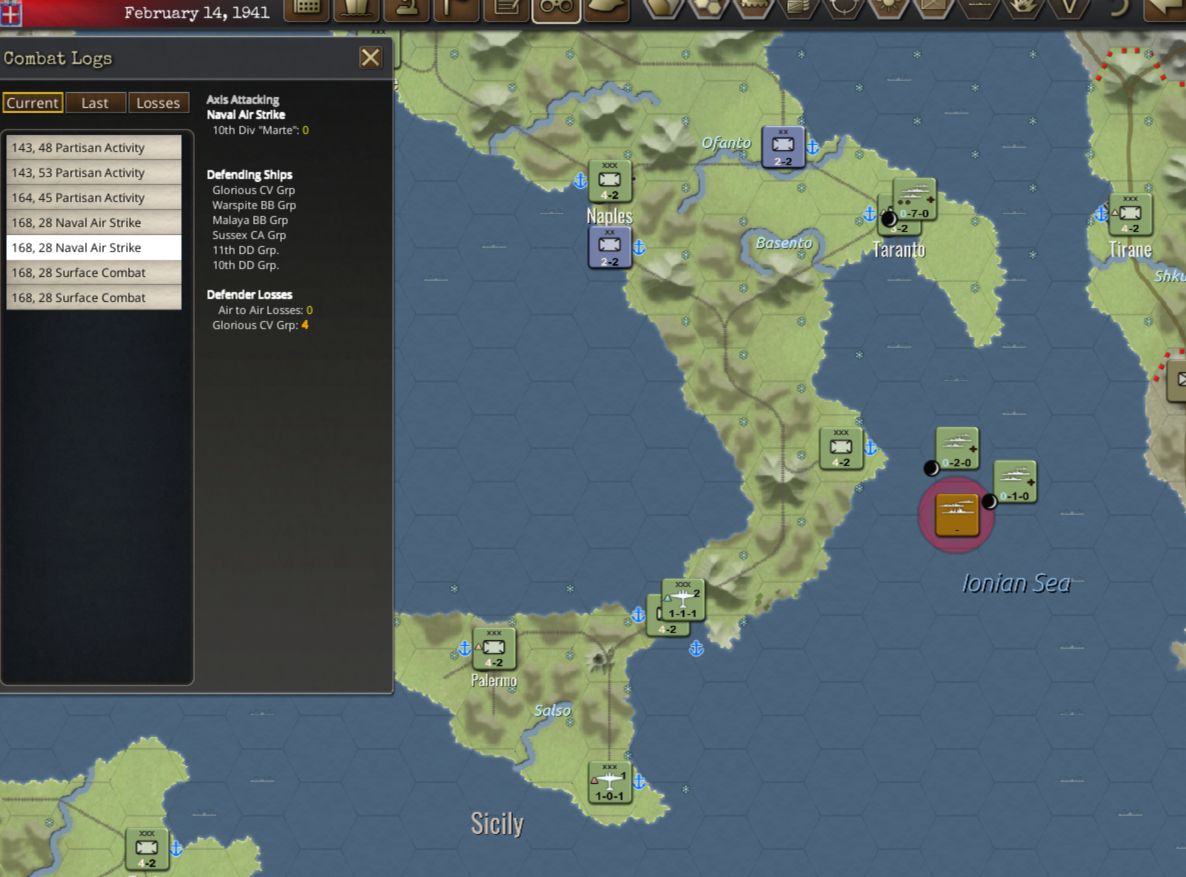Click the anchor port icon south of Messina
The width and height of the screenshot is (1186, 877).
pos(696,648)
